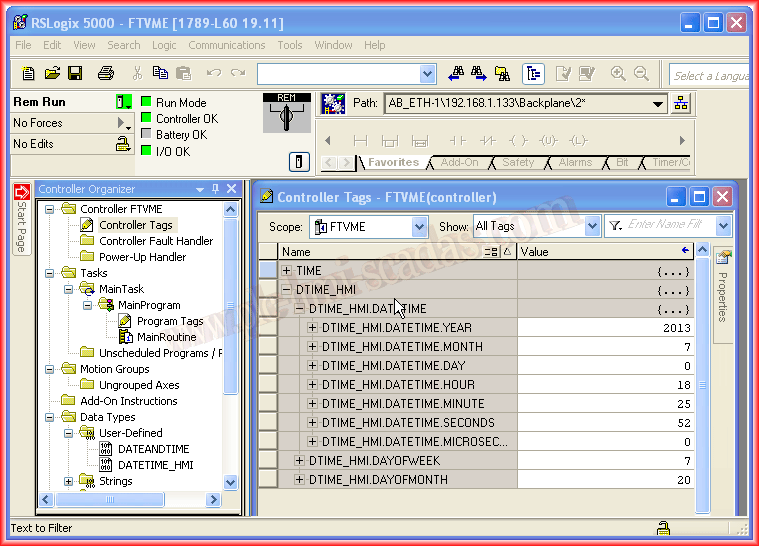Screen dimensions: 759x546
Task: Expand the DTIME_HMI.DAYOFWEEK tag
Action: pyautogui.click(x=300, y=461)
